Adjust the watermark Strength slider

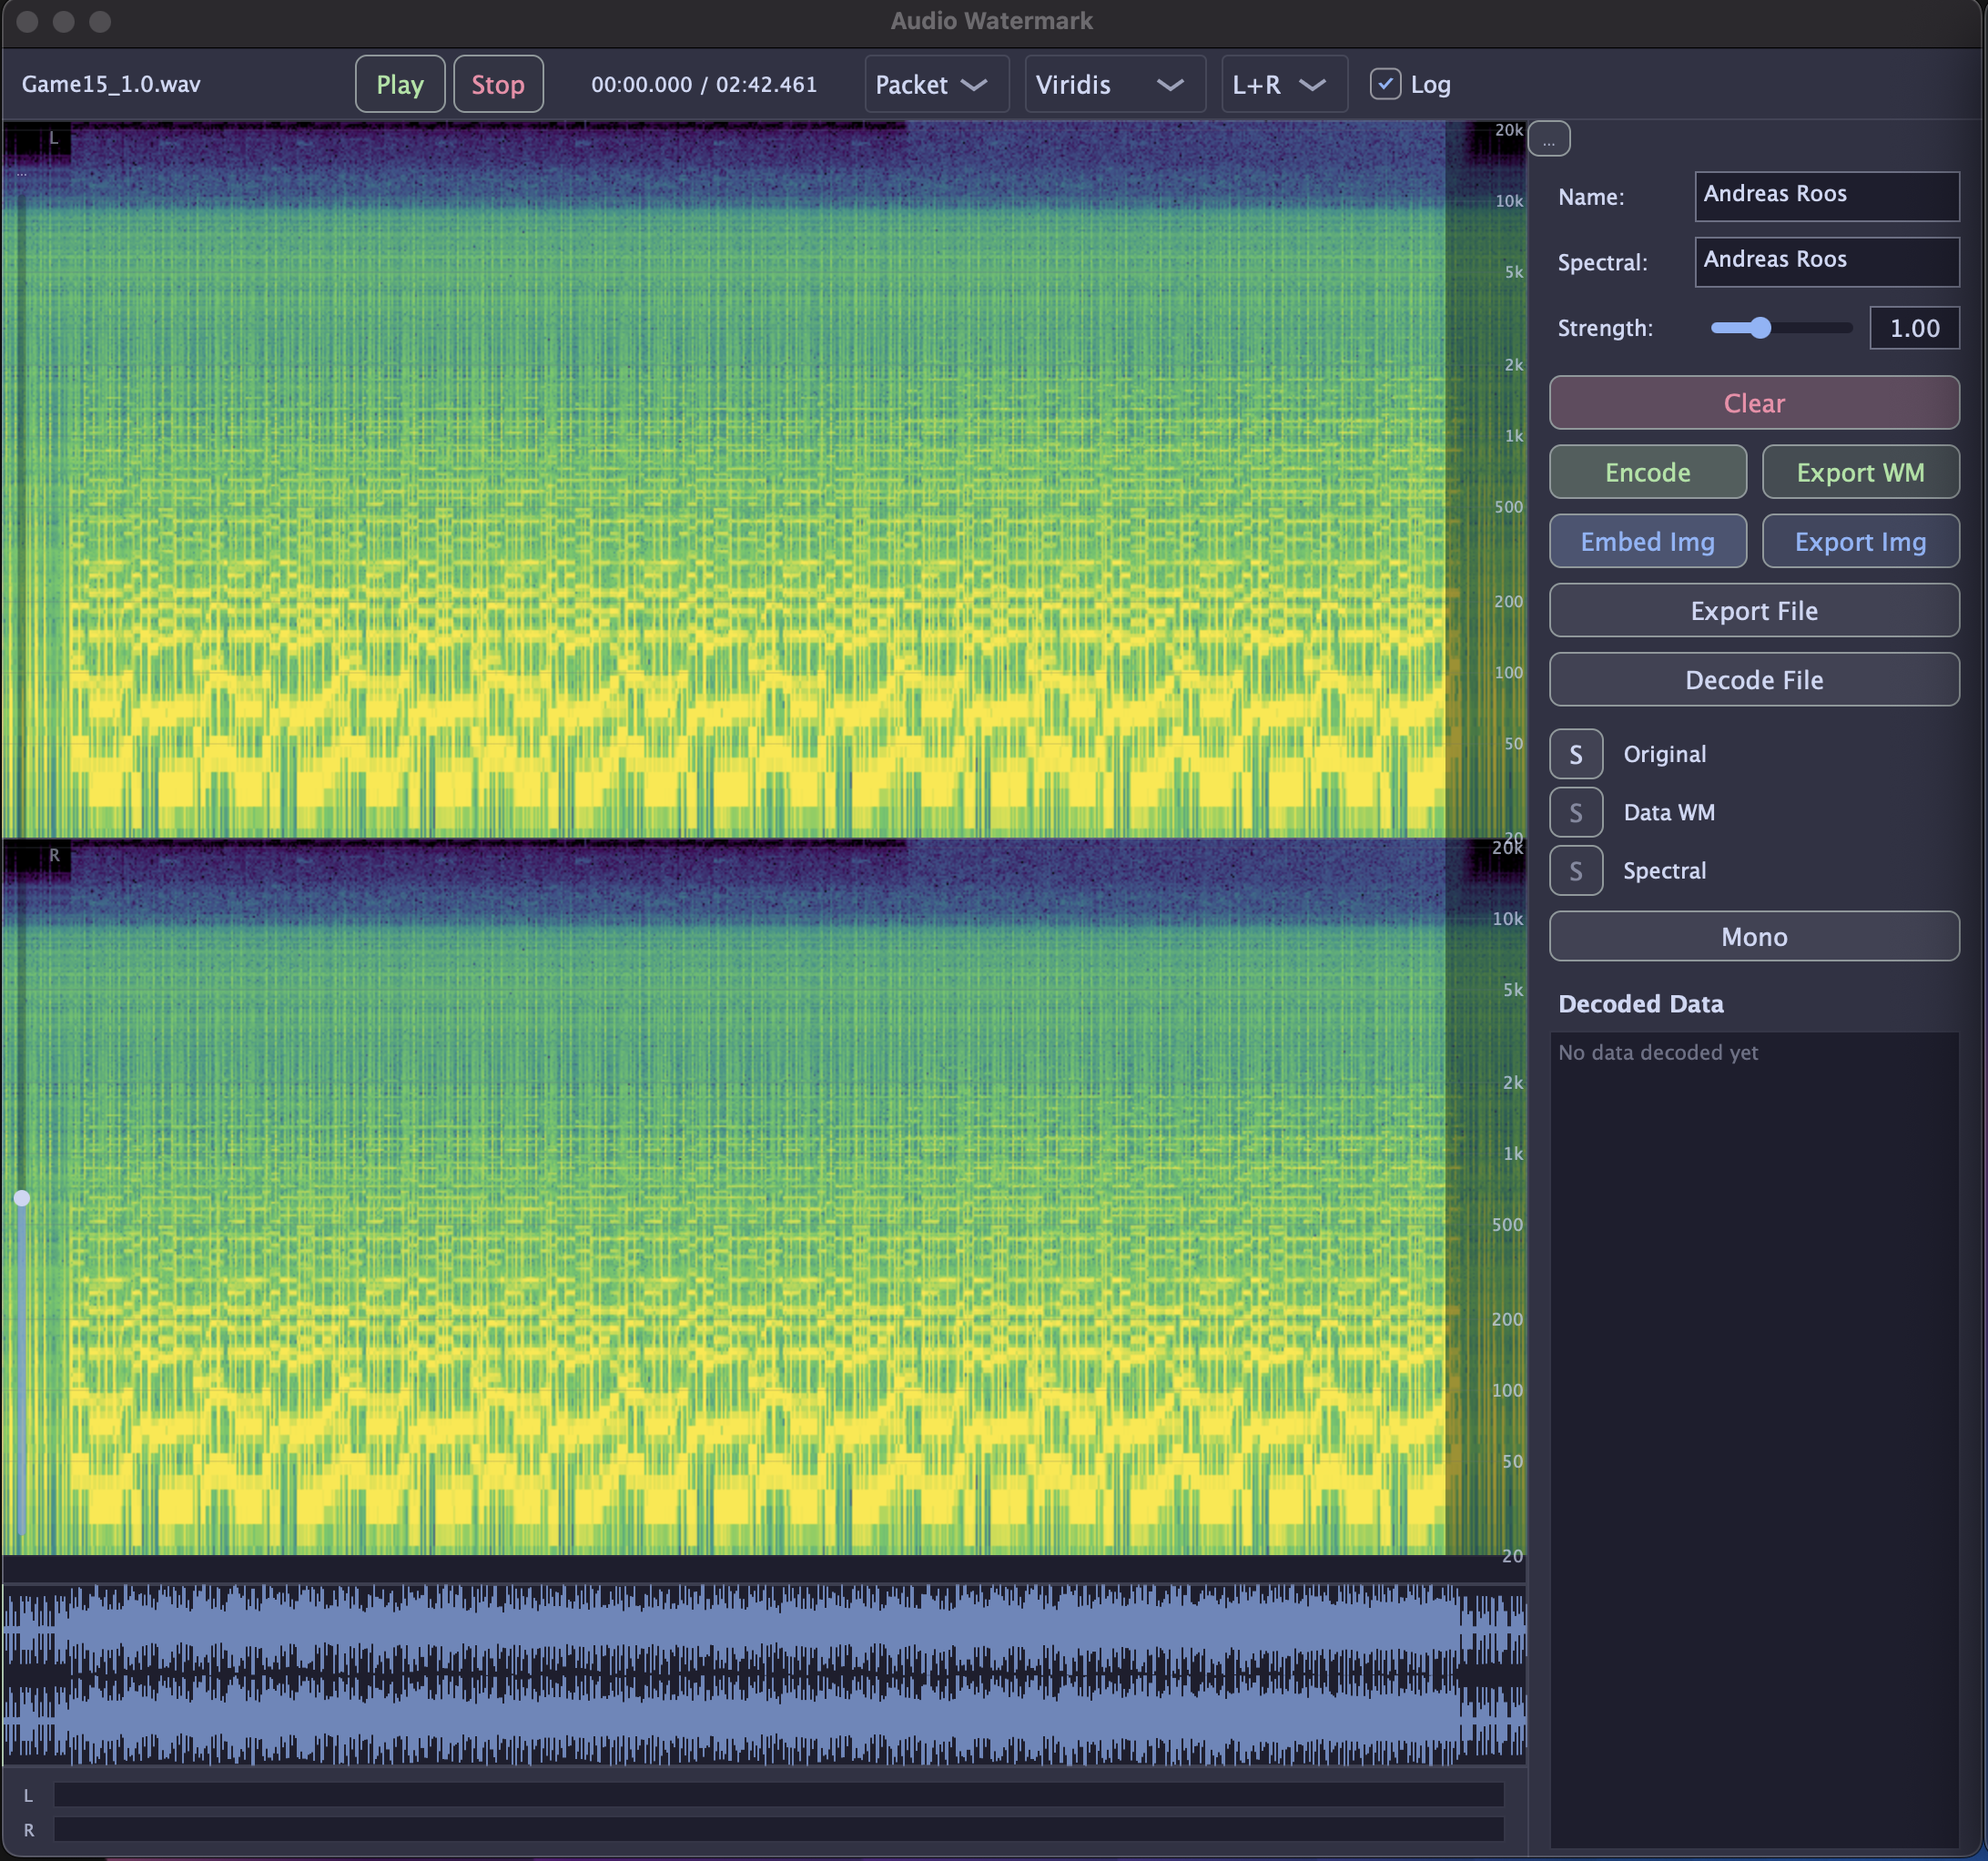pyautogui.click(x=1760, y=327)
